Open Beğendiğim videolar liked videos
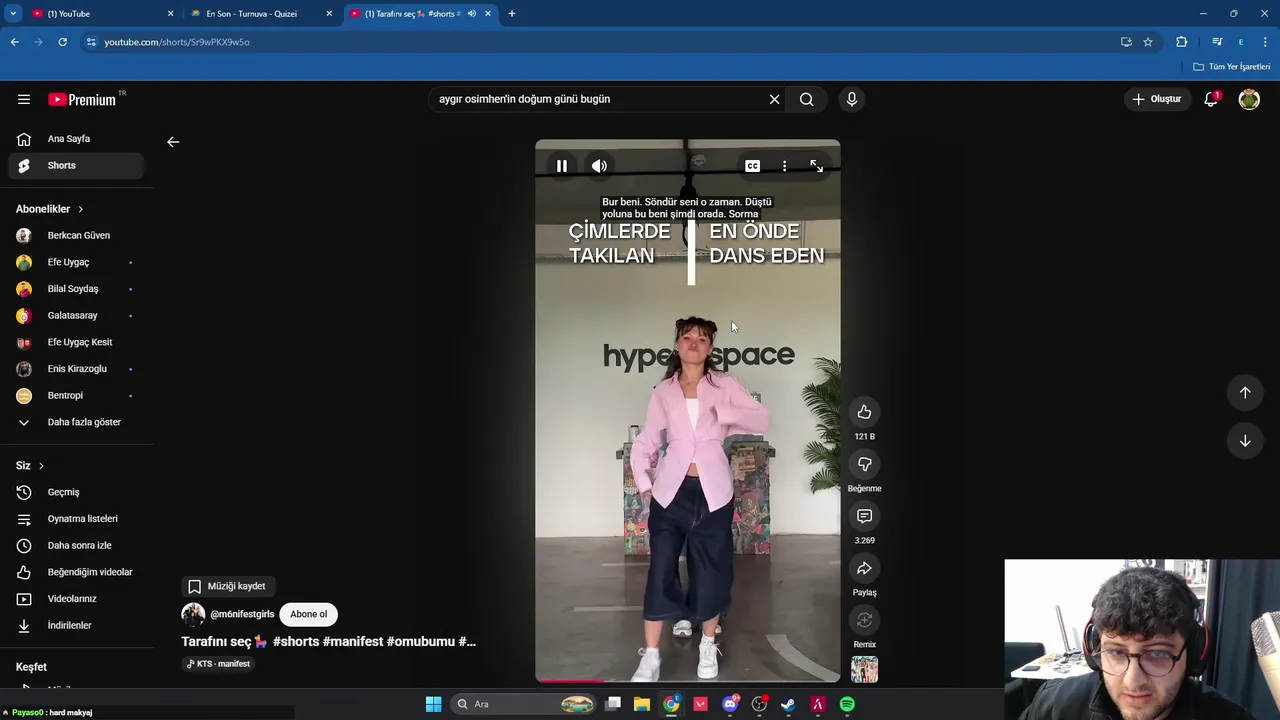Viewport: 1280px width, 720px height. coord(76,572)
